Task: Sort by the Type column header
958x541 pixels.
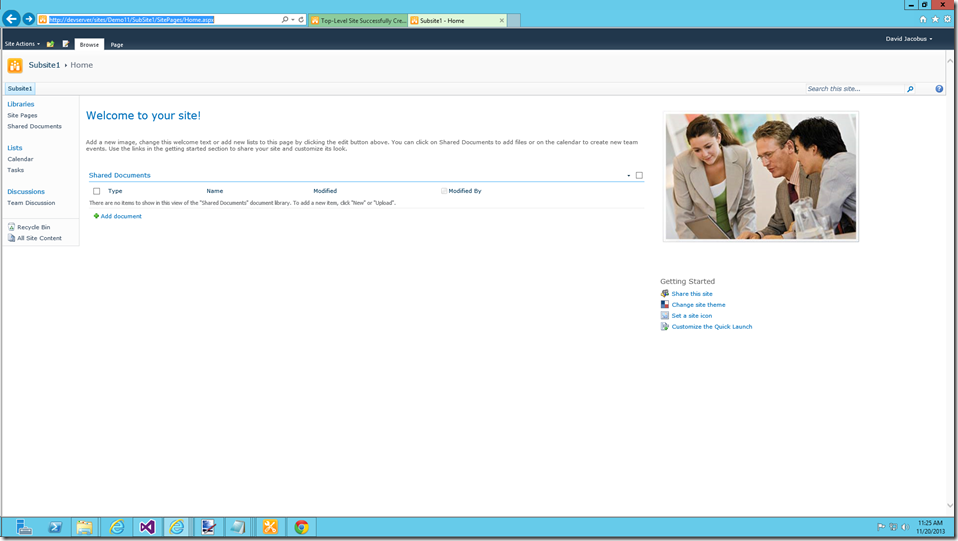Action: [x=115, y=191]
